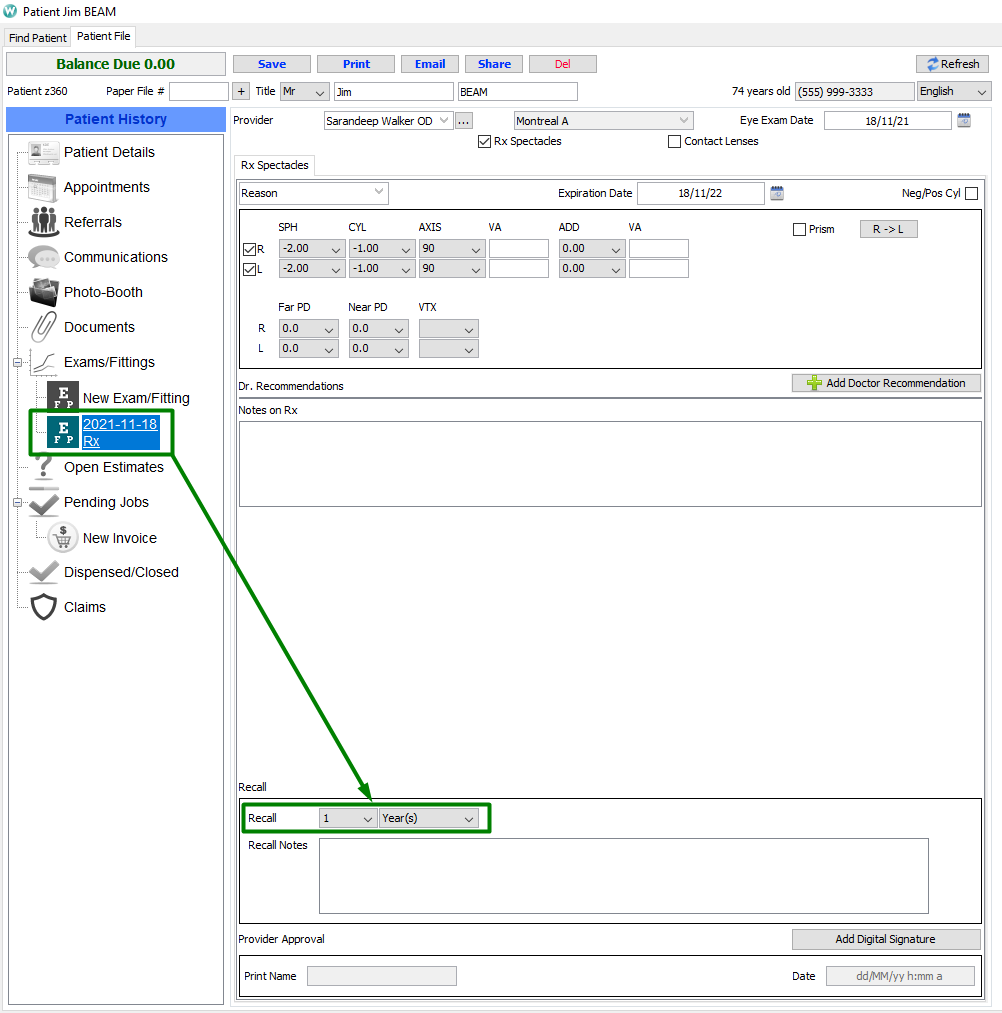The width and height of the screenshot is (1002, 1013).
Task: Click the Paper File # input field
Action: 199,92
